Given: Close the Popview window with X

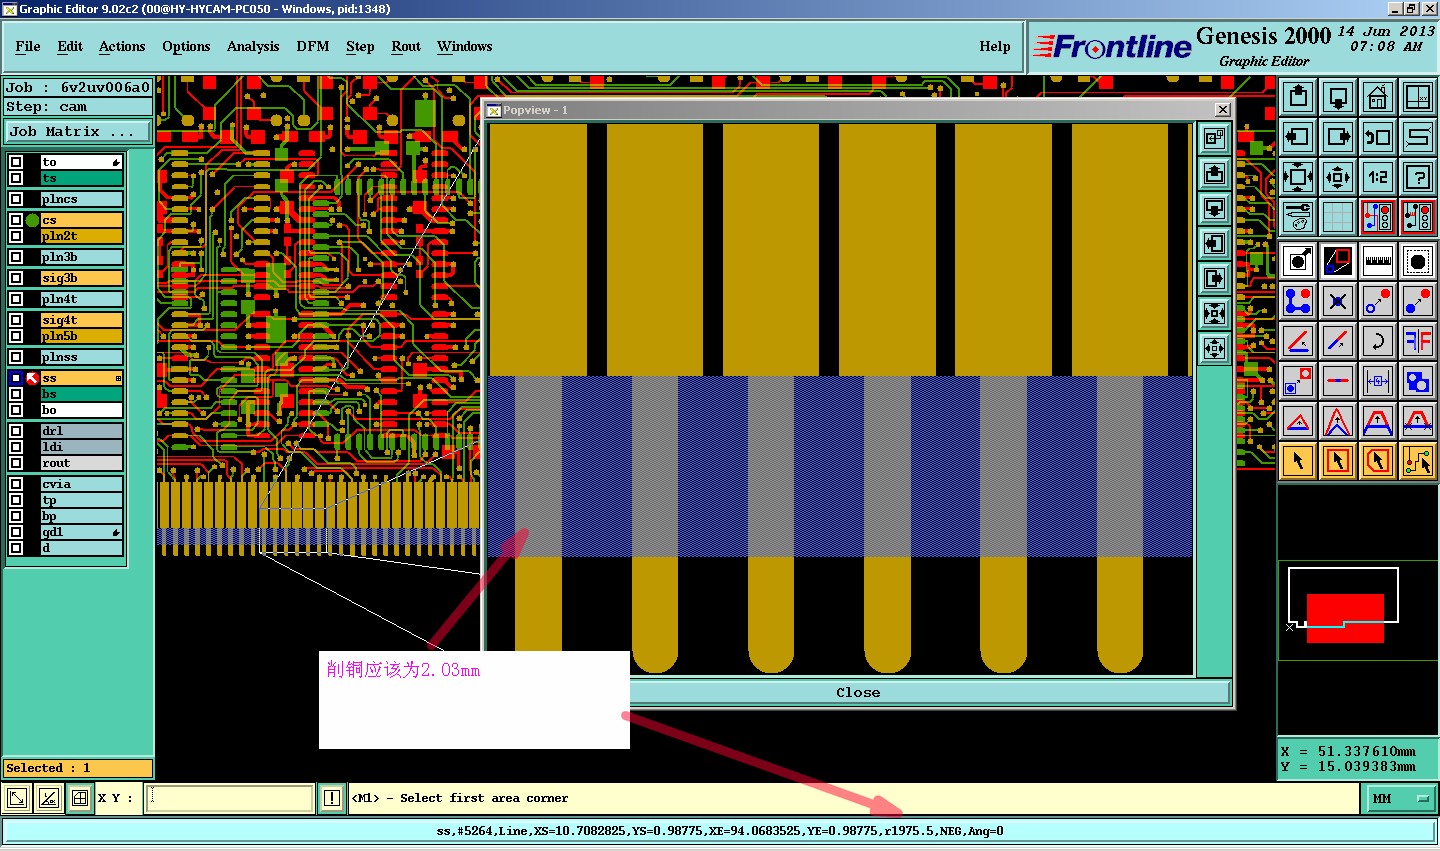Looking at the screenshot, I should (1222, 109).
